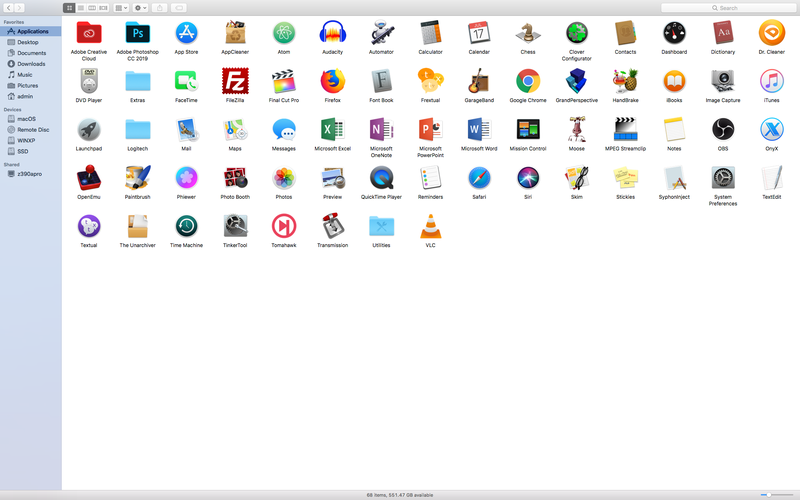
Task: Open the group-by arrange dropdown
Action: coord(121,8)
